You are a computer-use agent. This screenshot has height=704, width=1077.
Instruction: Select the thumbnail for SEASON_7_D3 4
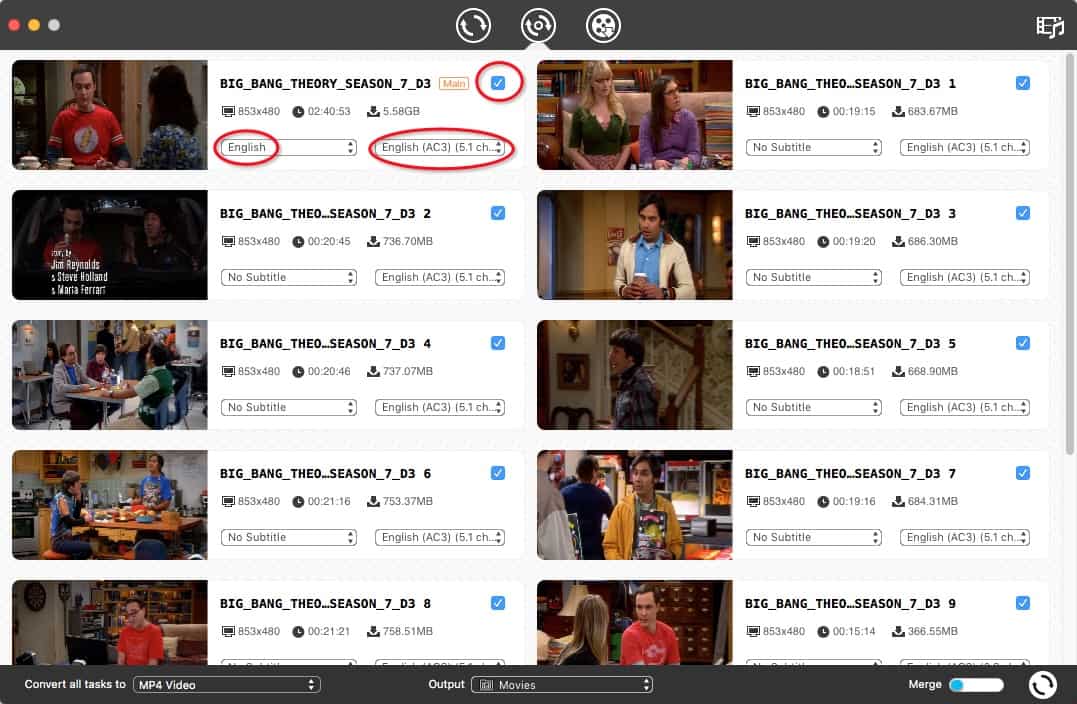click(x=110, y=375)
